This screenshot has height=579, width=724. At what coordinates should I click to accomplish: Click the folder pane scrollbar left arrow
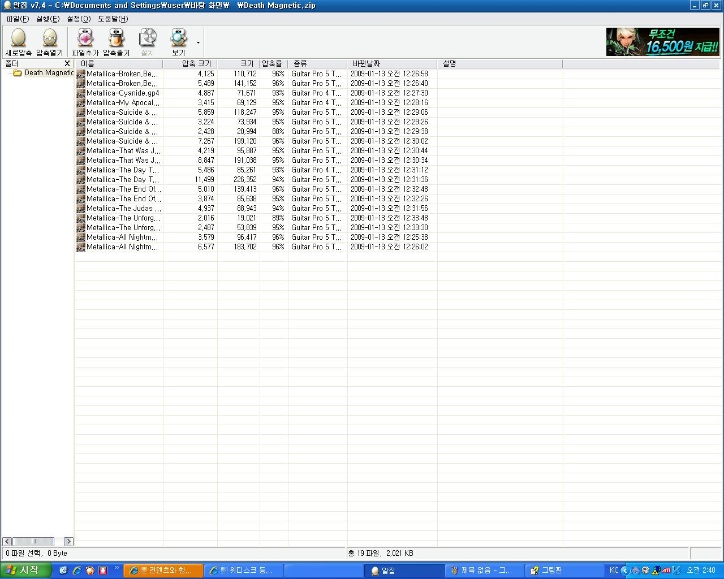(7, 541)
